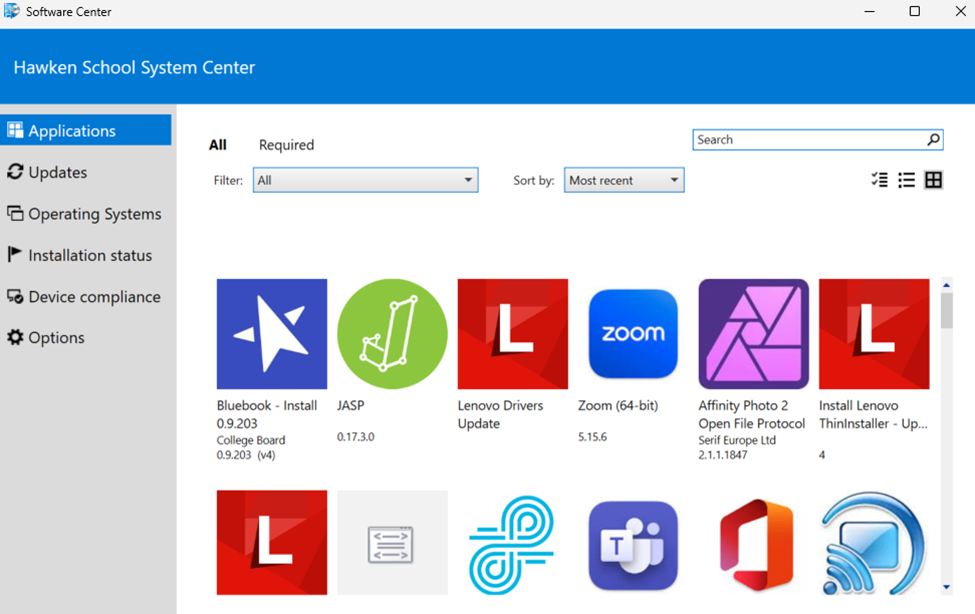Open the Bluebook app tile
The width and height of the screenshot is (975, 614).
point(271,334)
